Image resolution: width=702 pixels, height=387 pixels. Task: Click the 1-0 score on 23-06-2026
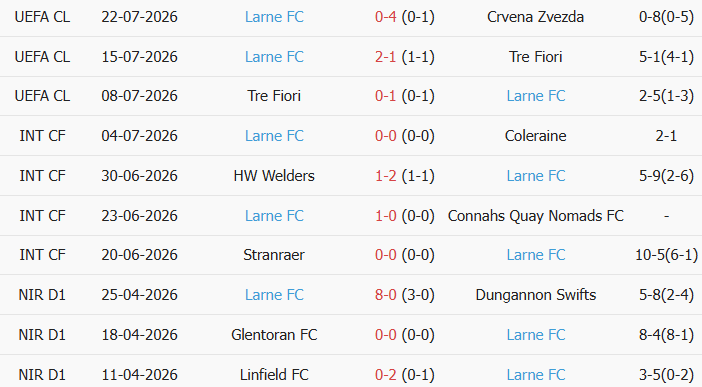pyautogui.click(x=385, y=216)
